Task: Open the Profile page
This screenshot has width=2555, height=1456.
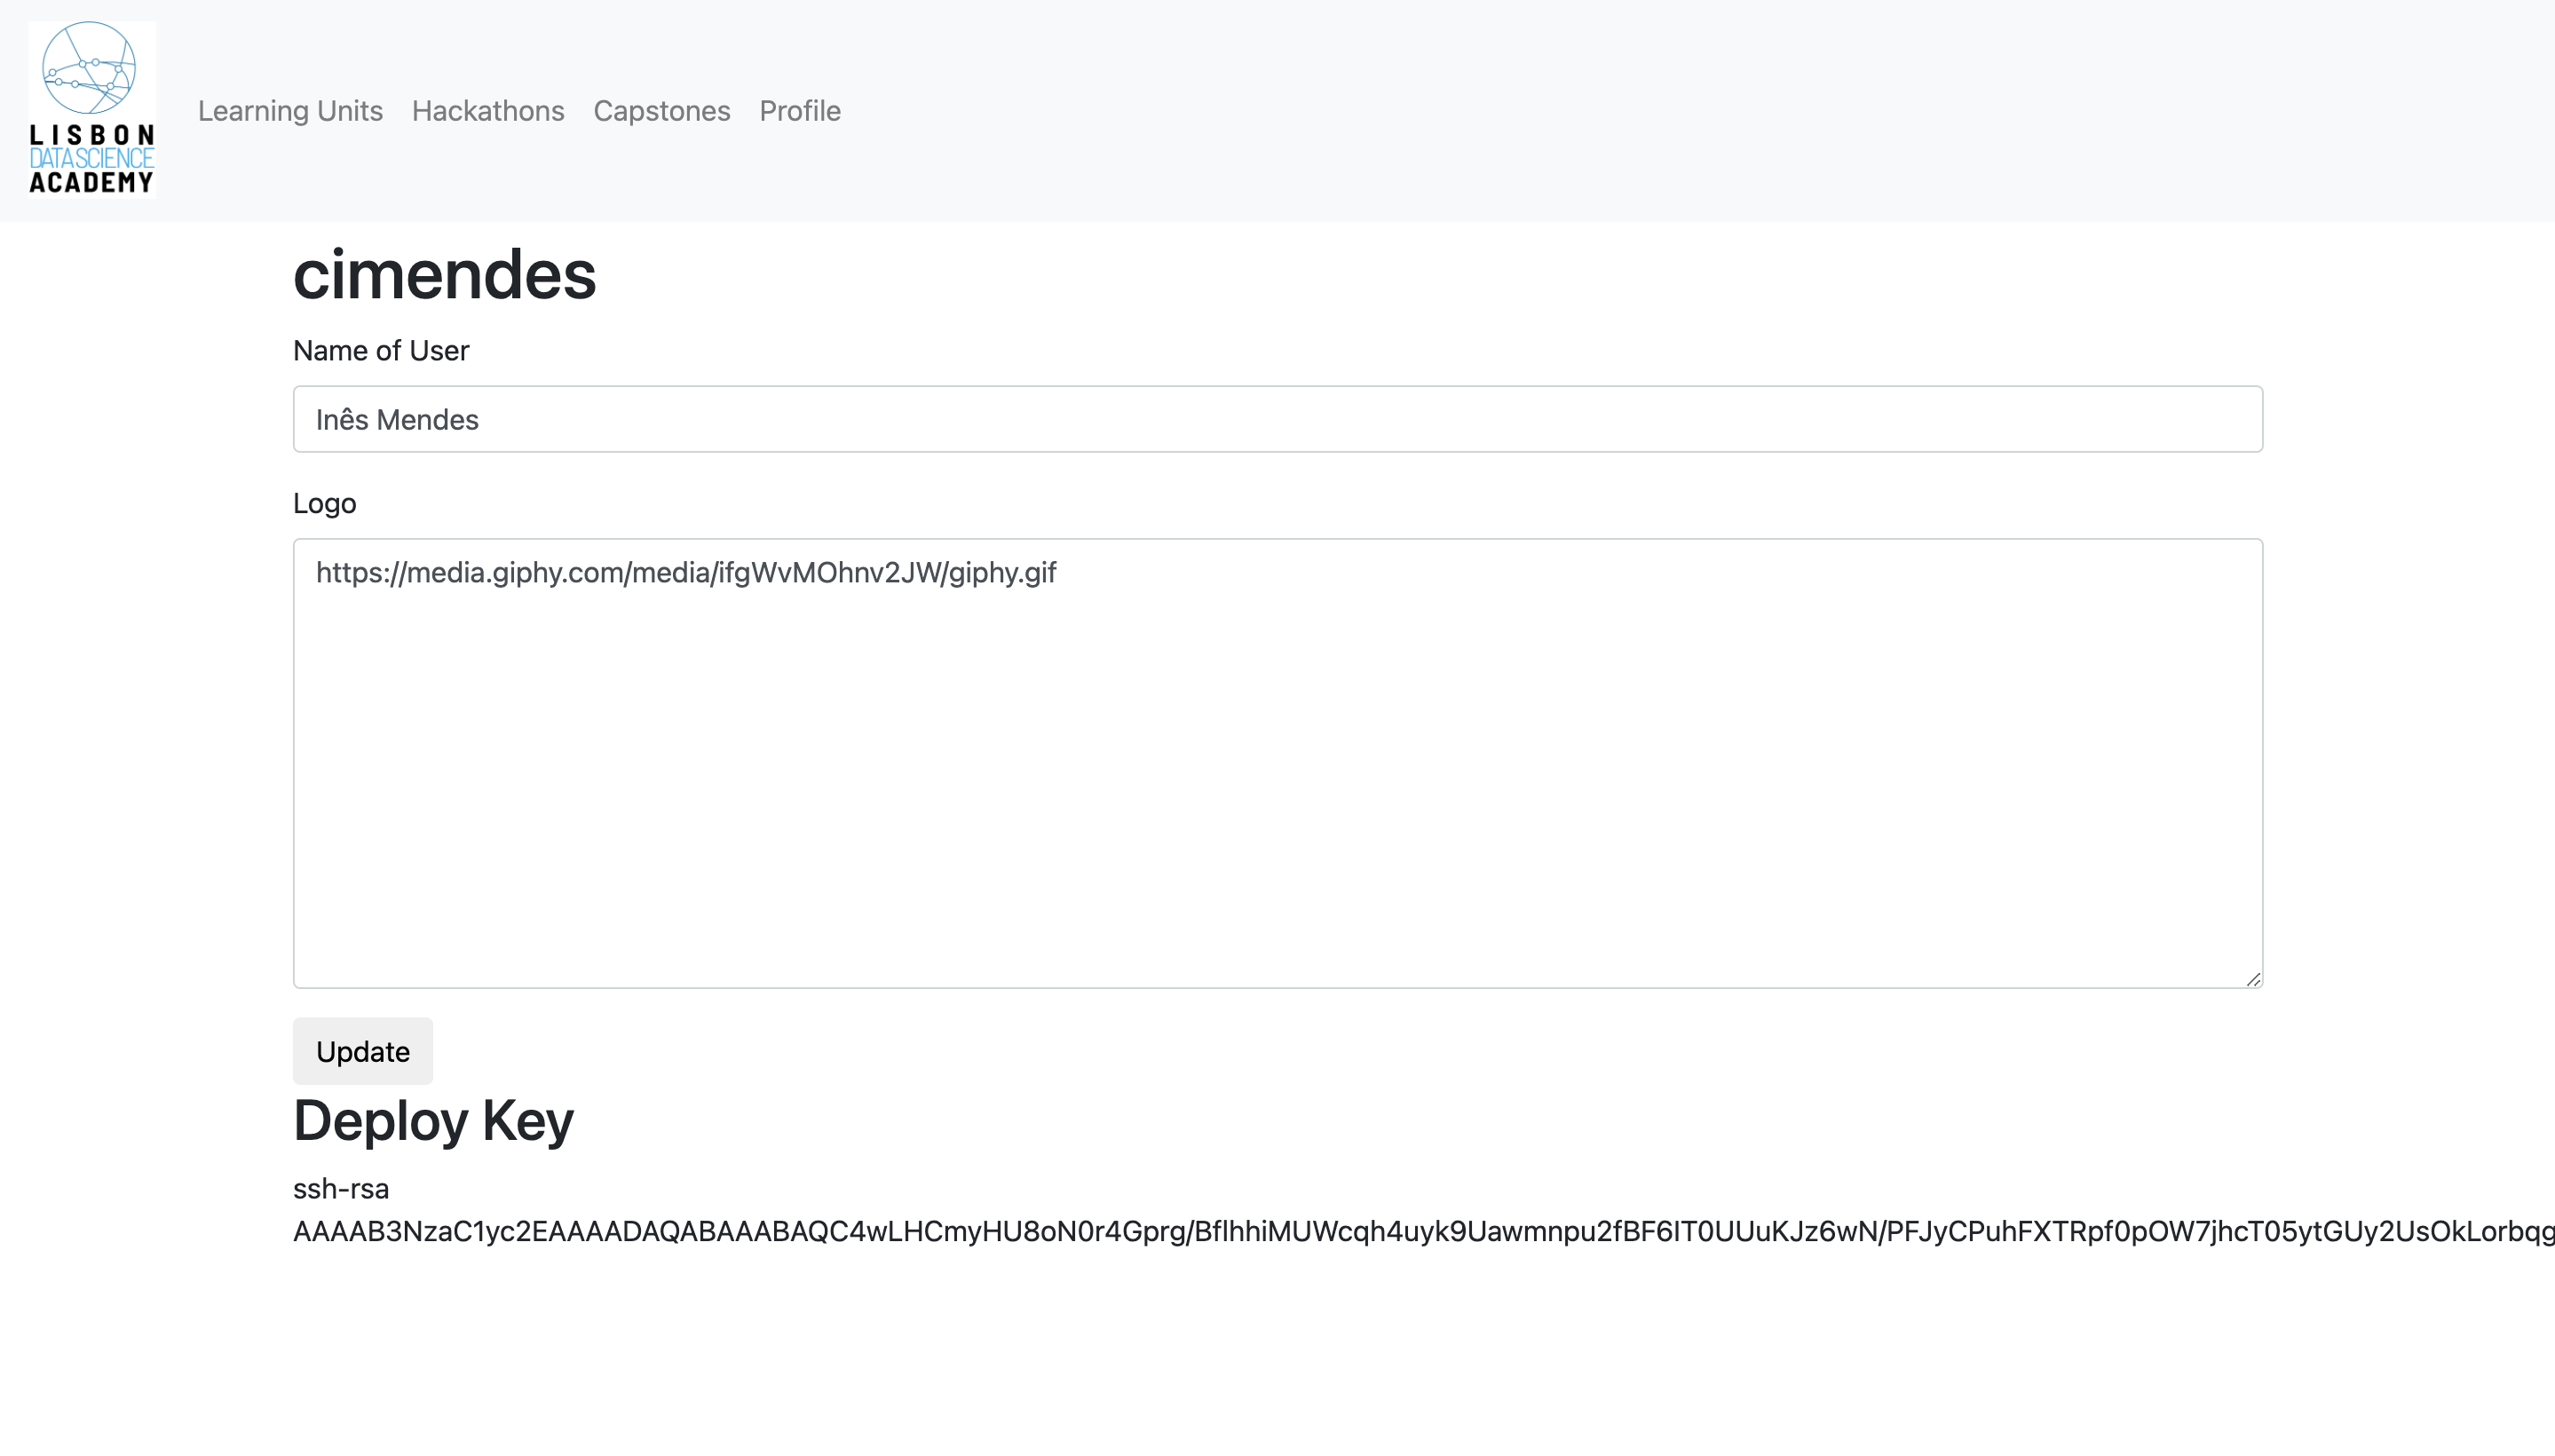Action: pyautogui.click(x=799, y=111)
